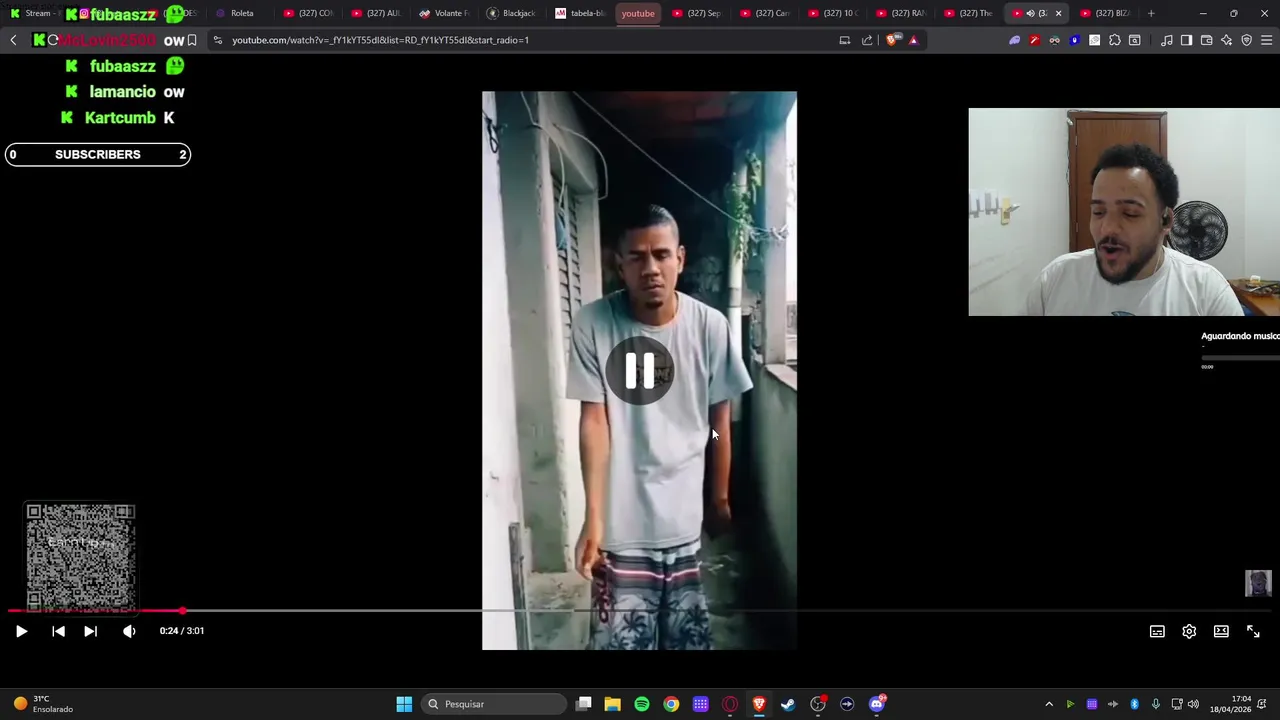
Task: Open the Extensions puzzle menu
Action: pos(1114,40)
